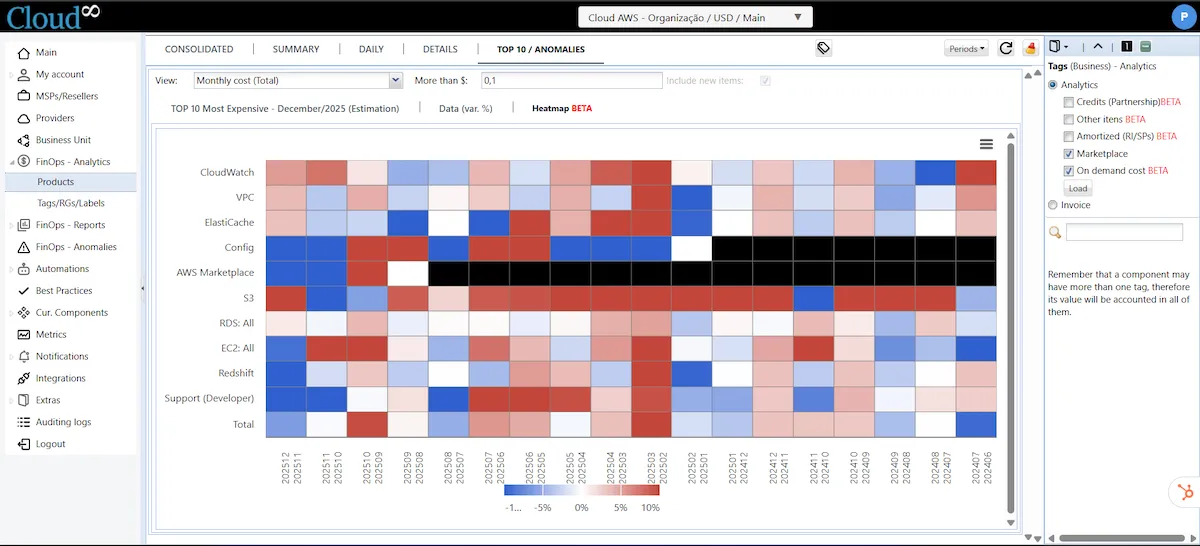This screenshot has height=546, width=1200.
Task: Click the Metrics chart icon
Action: point(25,335)
